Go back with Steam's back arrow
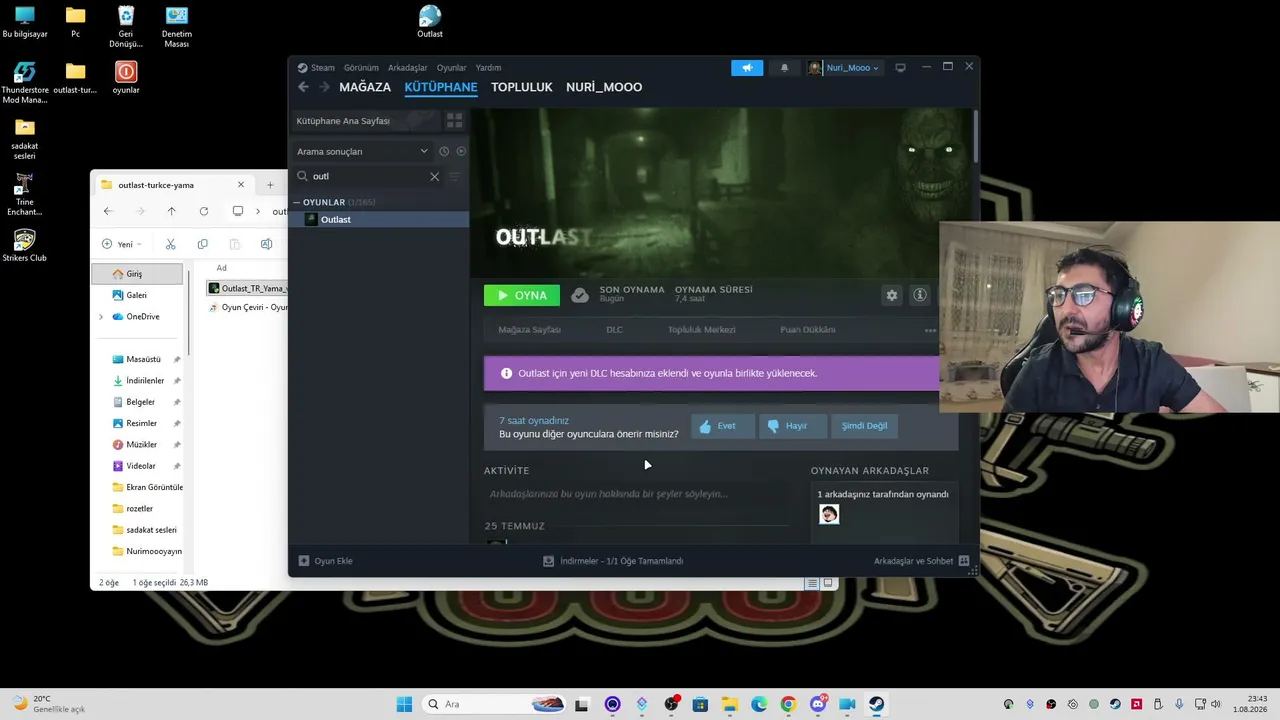 click(304, 87)
